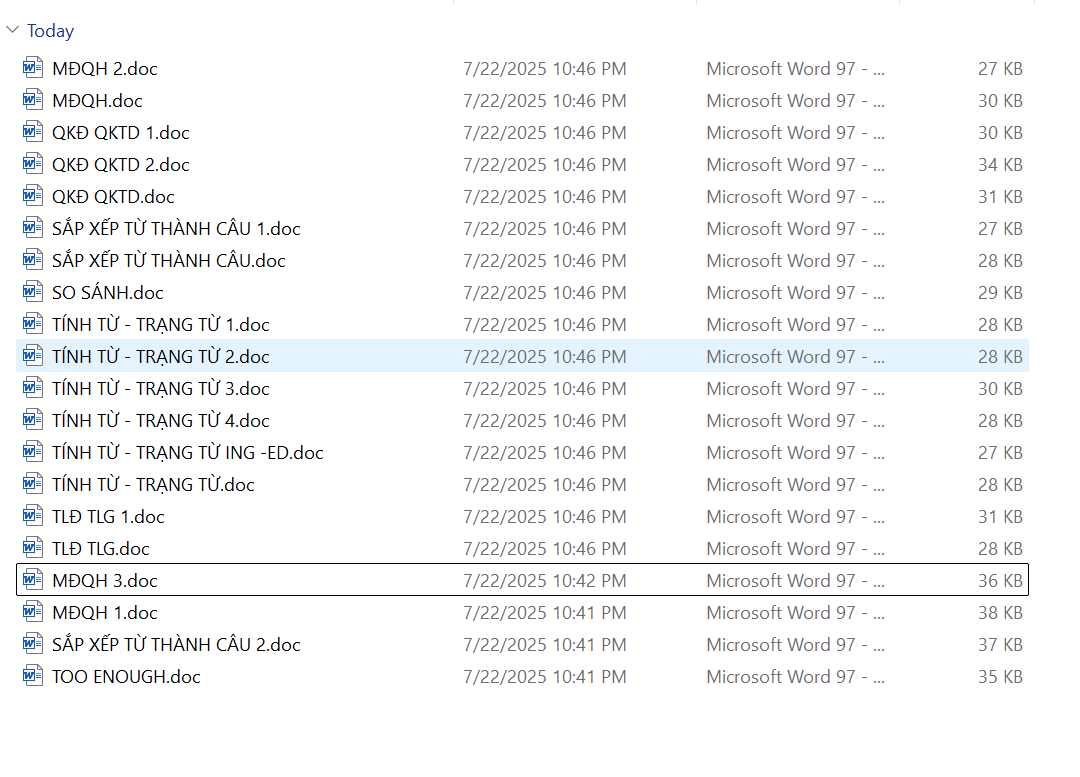Click the Today group header label

pos(51,31)
